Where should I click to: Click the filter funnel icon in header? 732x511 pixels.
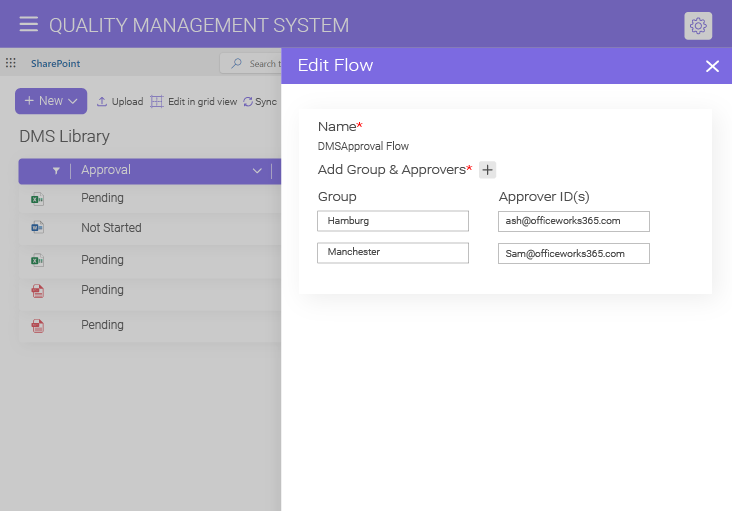pyautogui.click(x=56, y=171)
